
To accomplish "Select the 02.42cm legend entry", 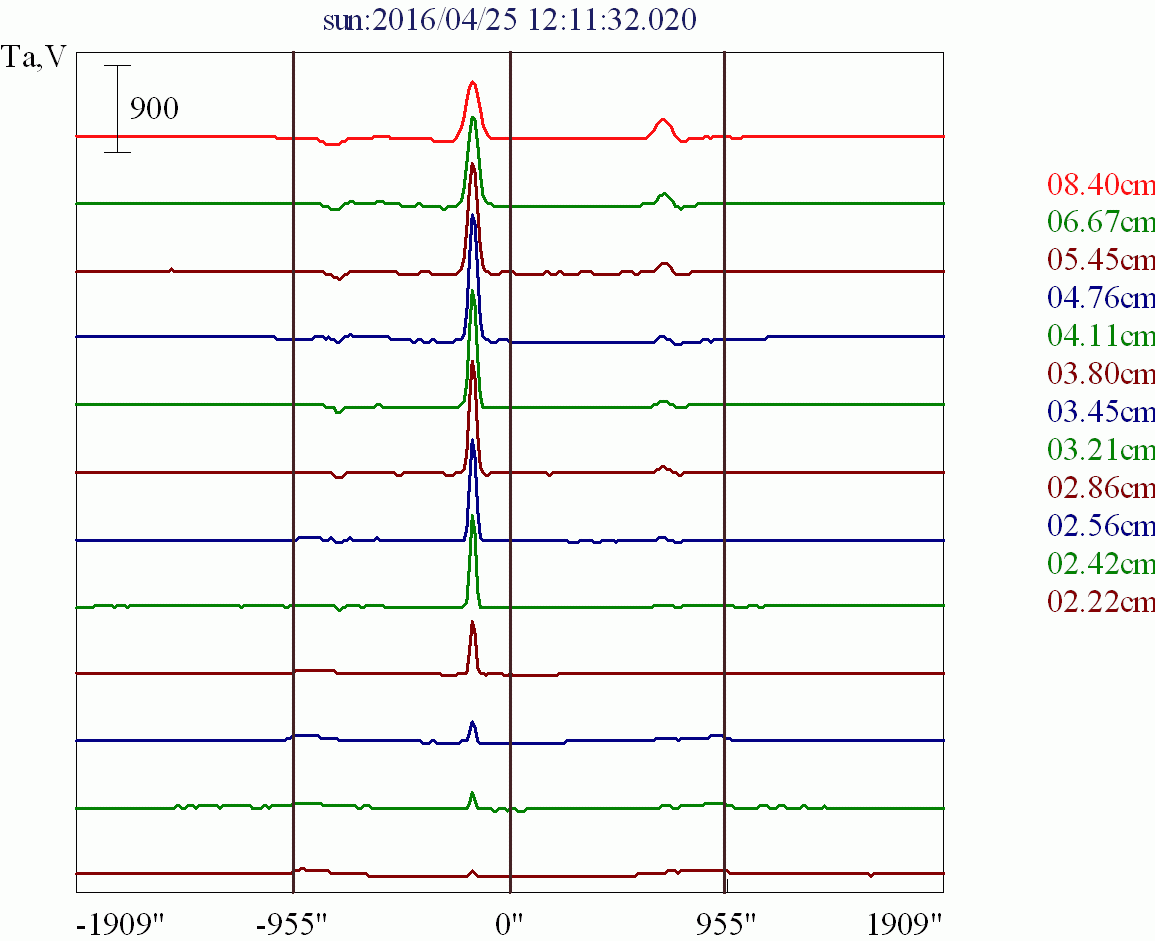I will 1100,564.
